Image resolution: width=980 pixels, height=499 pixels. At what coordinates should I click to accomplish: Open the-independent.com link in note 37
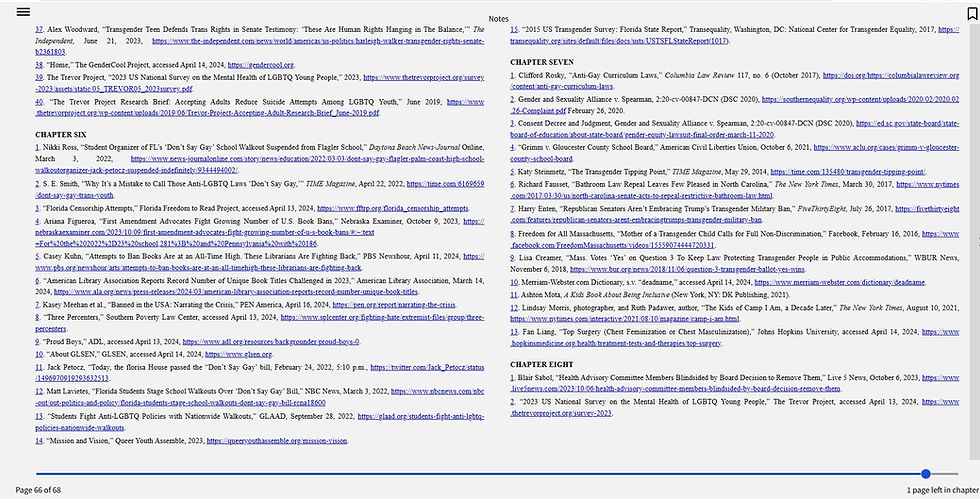(x=318, y=41)
